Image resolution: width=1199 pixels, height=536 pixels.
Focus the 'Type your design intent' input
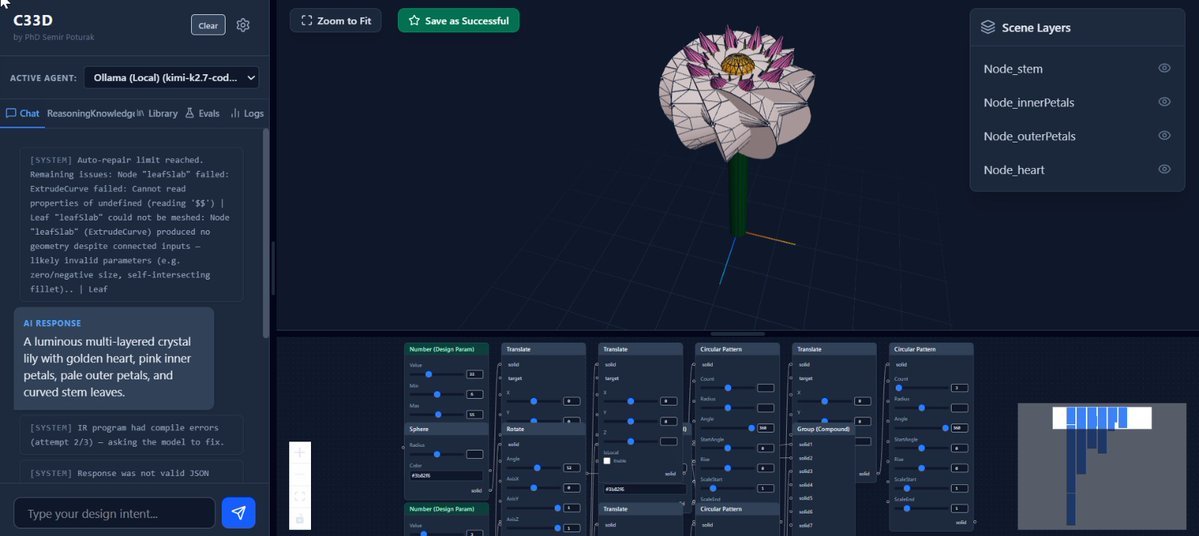pos(115,513)
